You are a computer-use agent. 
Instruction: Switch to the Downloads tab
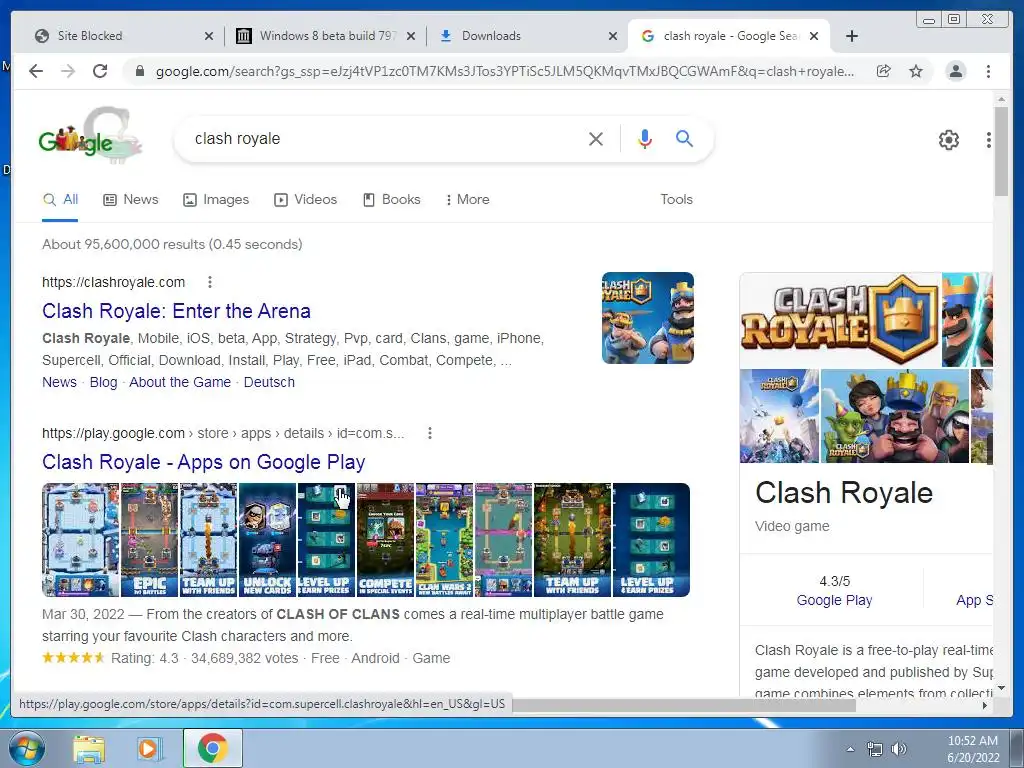coord(526,36)
